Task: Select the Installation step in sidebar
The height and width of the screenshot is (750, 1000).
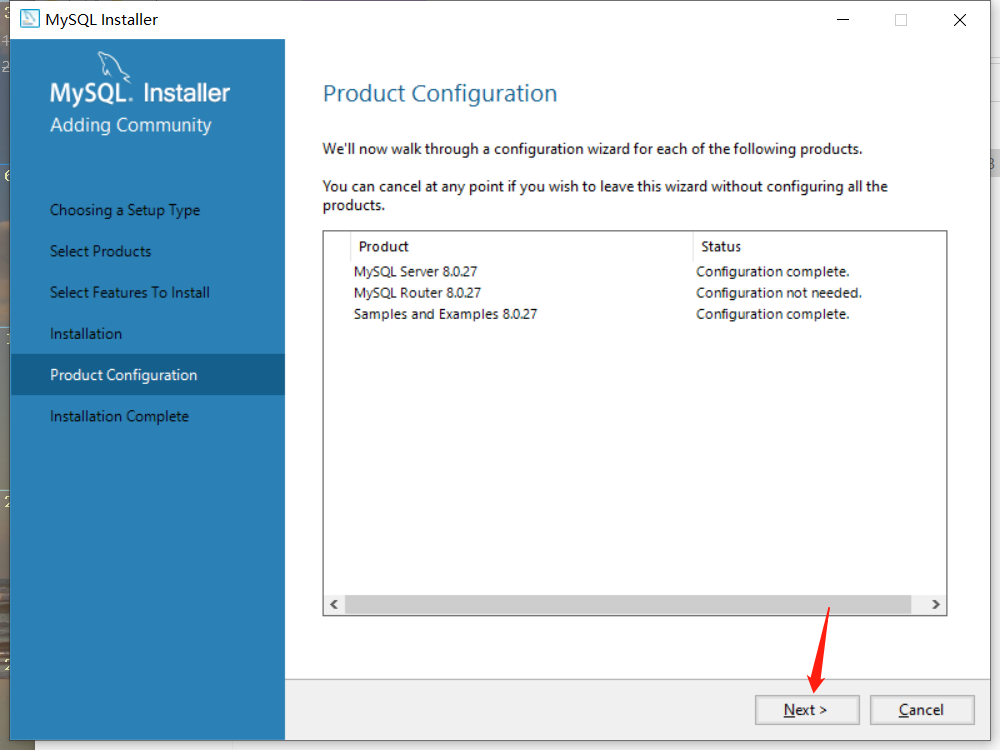Action: coord(86,334)
